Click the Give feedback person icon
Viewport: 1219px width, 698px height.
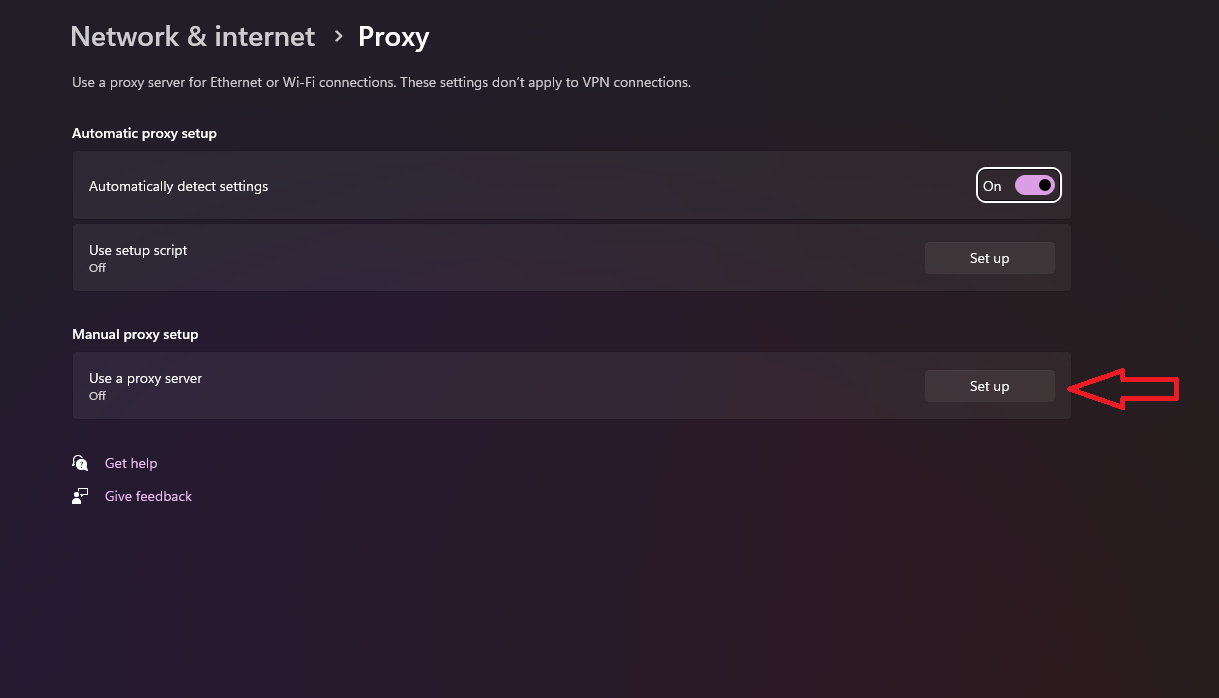(80, 495)
